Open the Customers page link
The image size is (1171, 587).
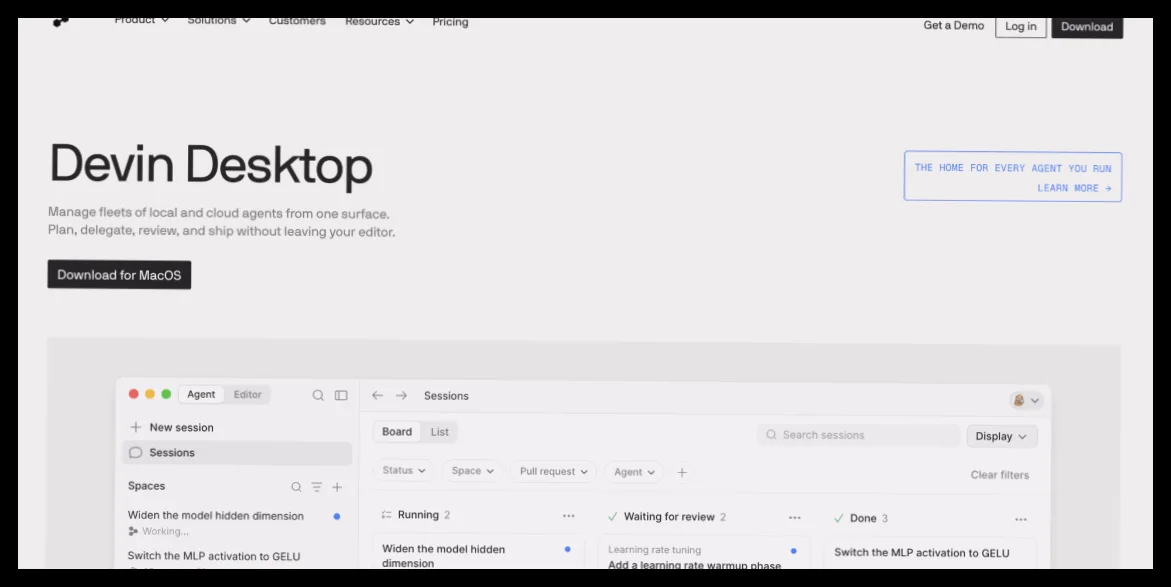297,21
